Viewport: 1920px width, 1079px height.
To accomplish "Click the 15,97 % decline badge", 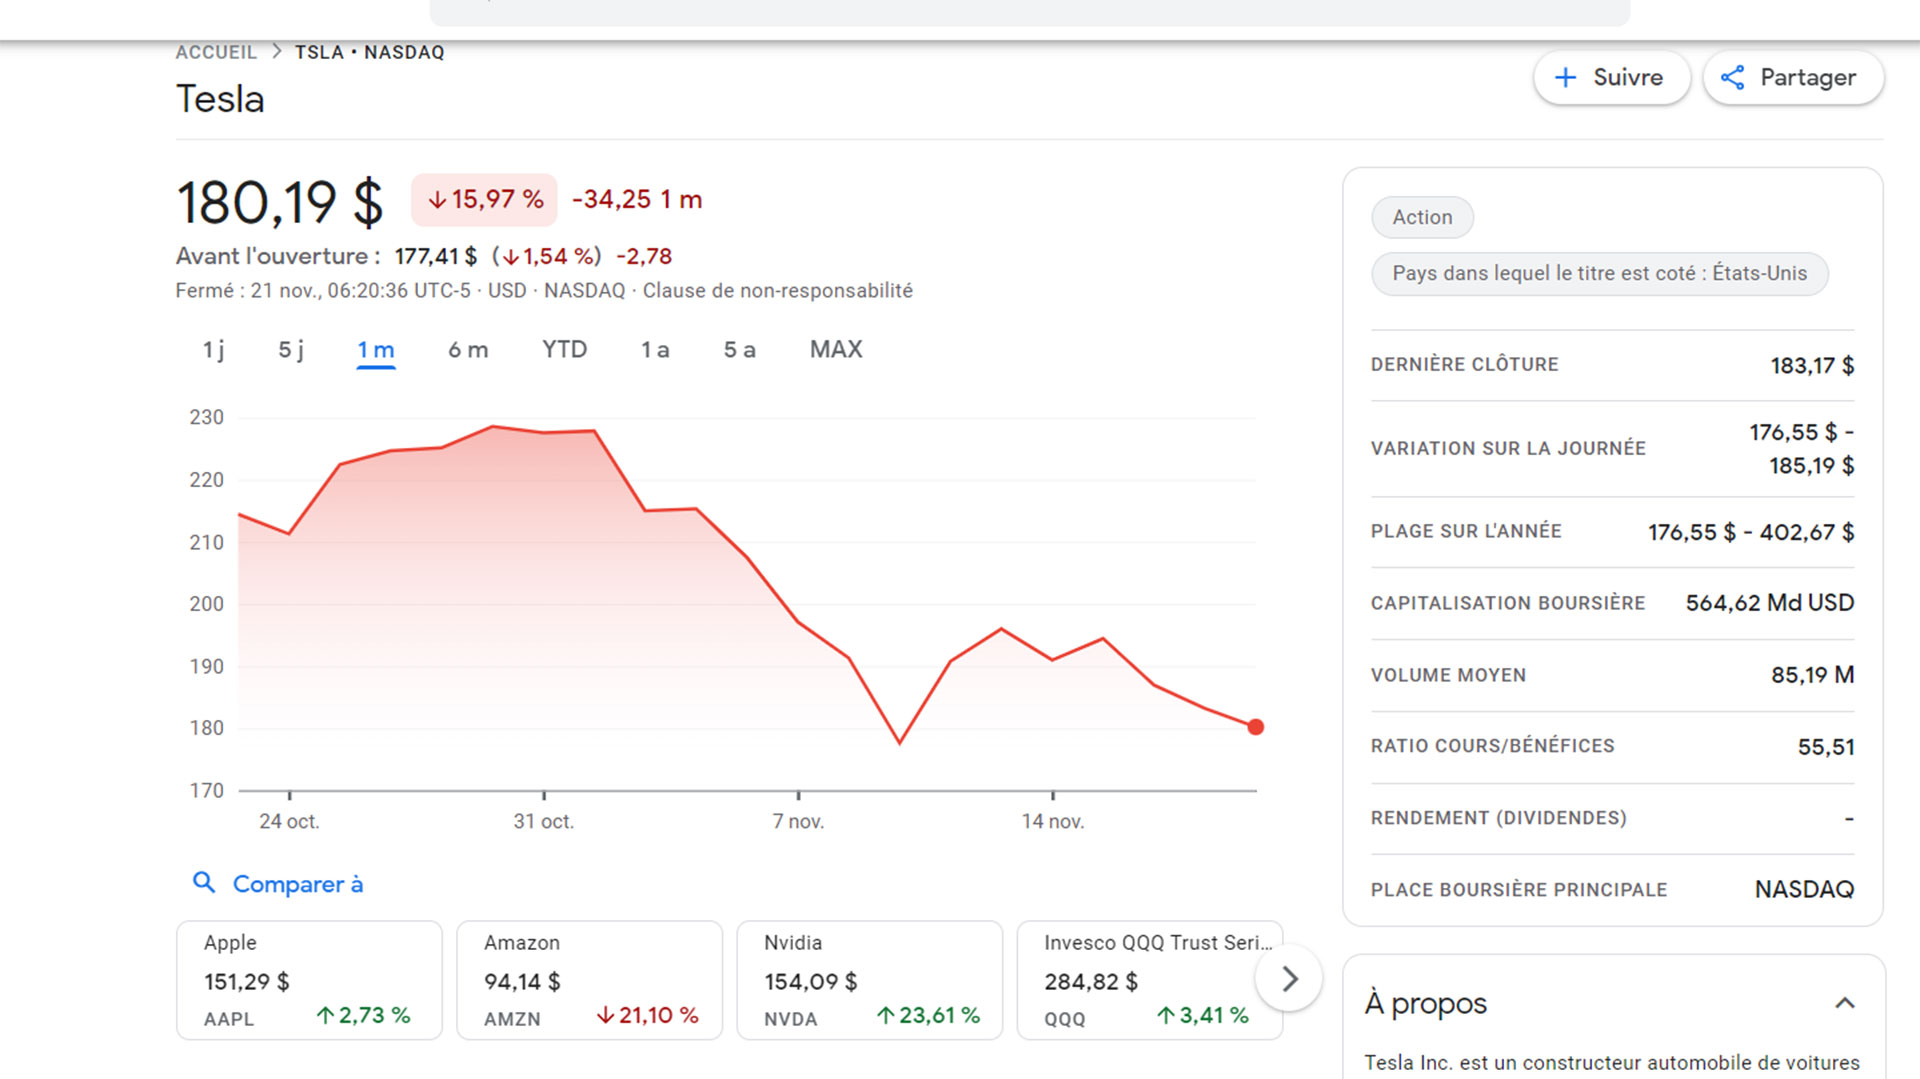I will click(x=484, y=199).
